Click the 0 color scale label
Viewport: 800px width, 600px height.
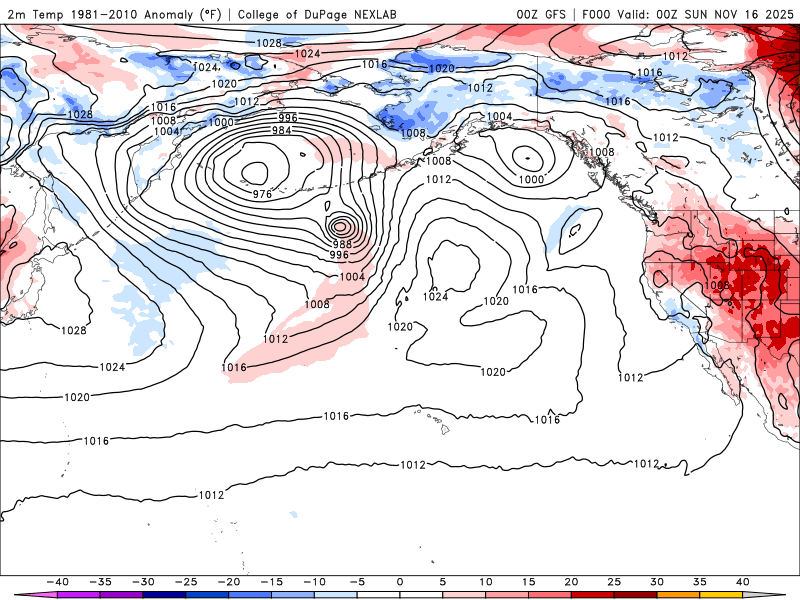pos(400,582)
